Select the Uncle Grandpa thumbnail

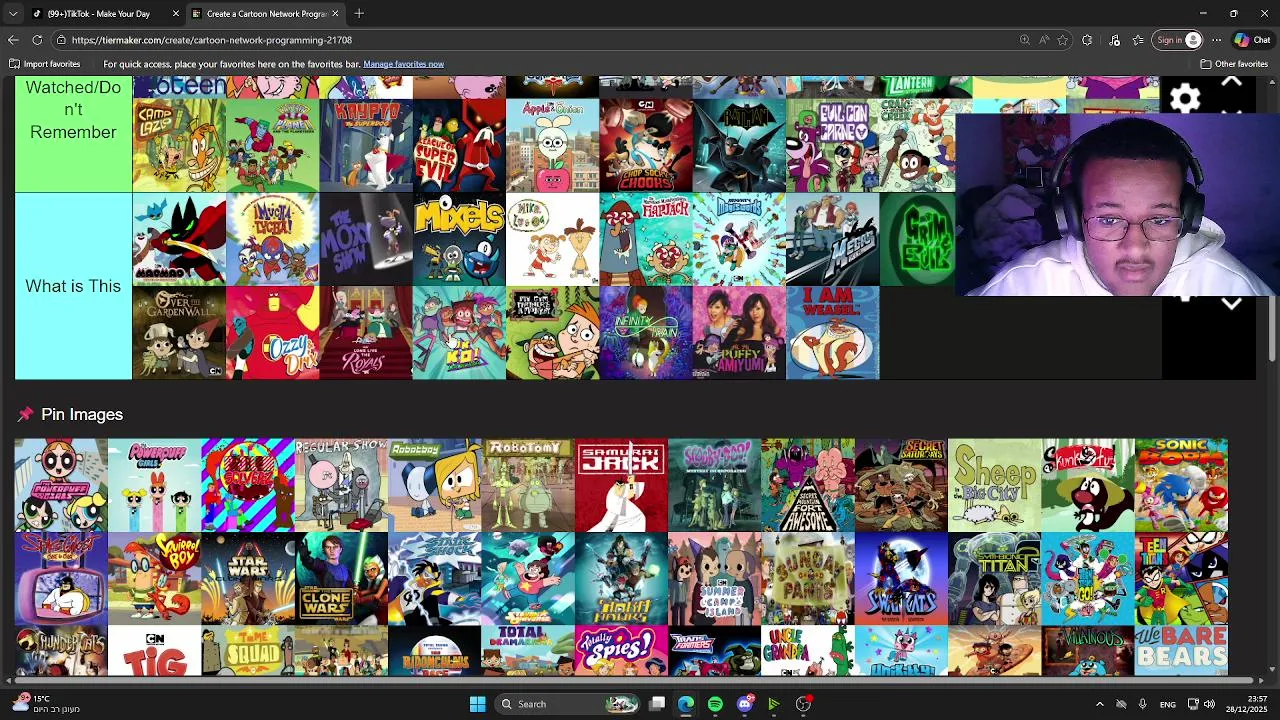point(808,651)
